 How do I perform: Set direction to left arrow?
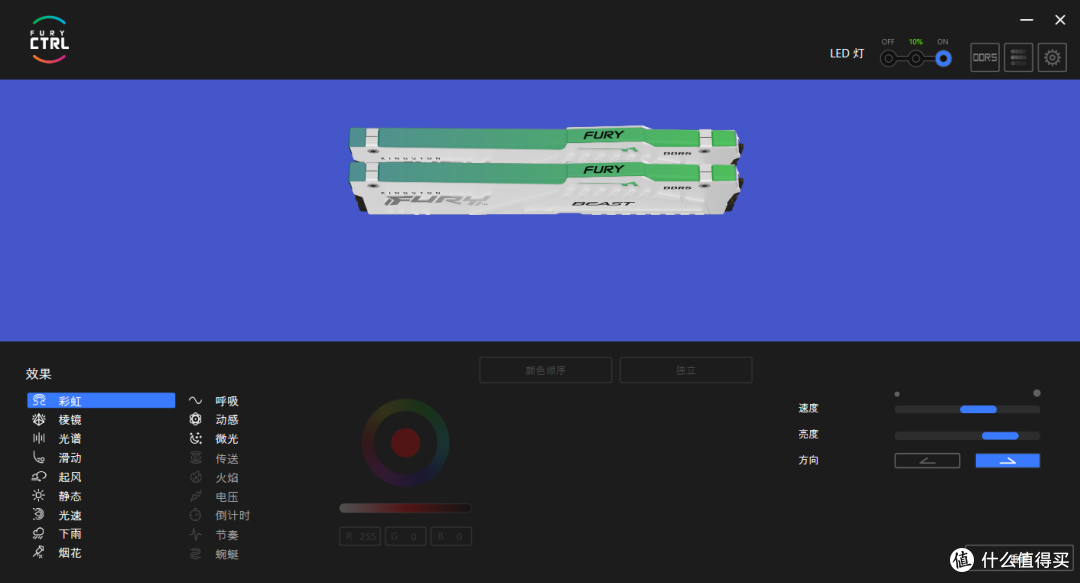tap(927, 460)
